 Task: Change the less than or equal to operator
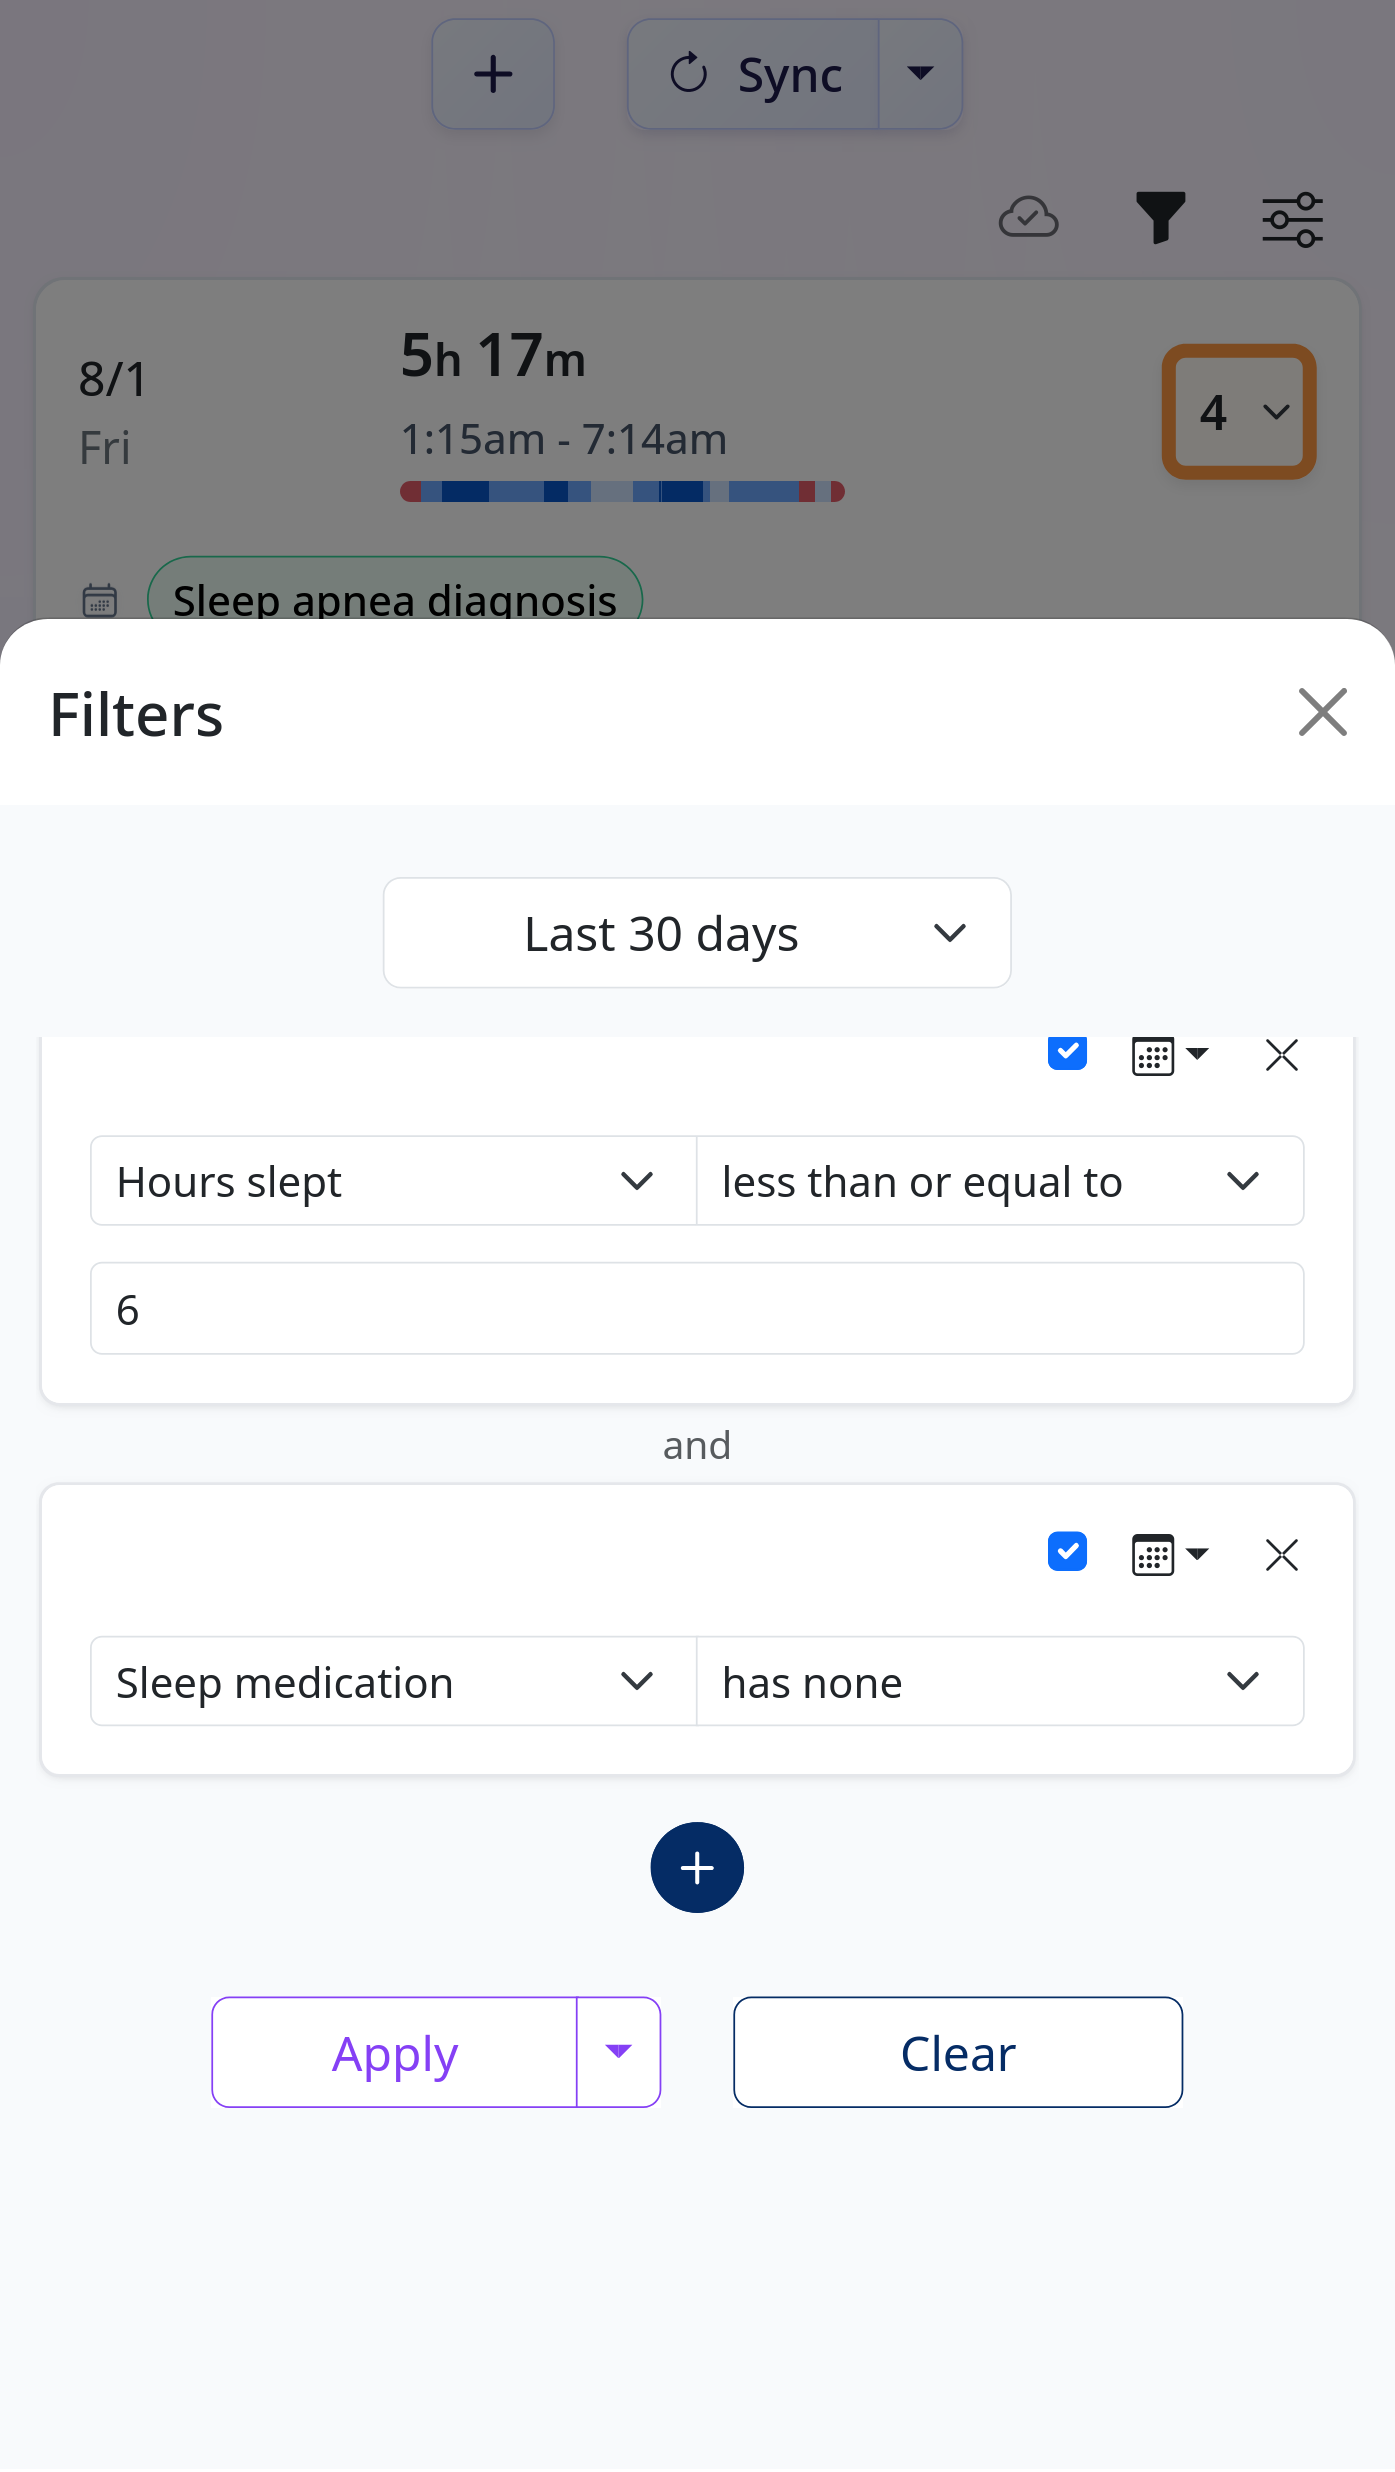click(999, 1181)
